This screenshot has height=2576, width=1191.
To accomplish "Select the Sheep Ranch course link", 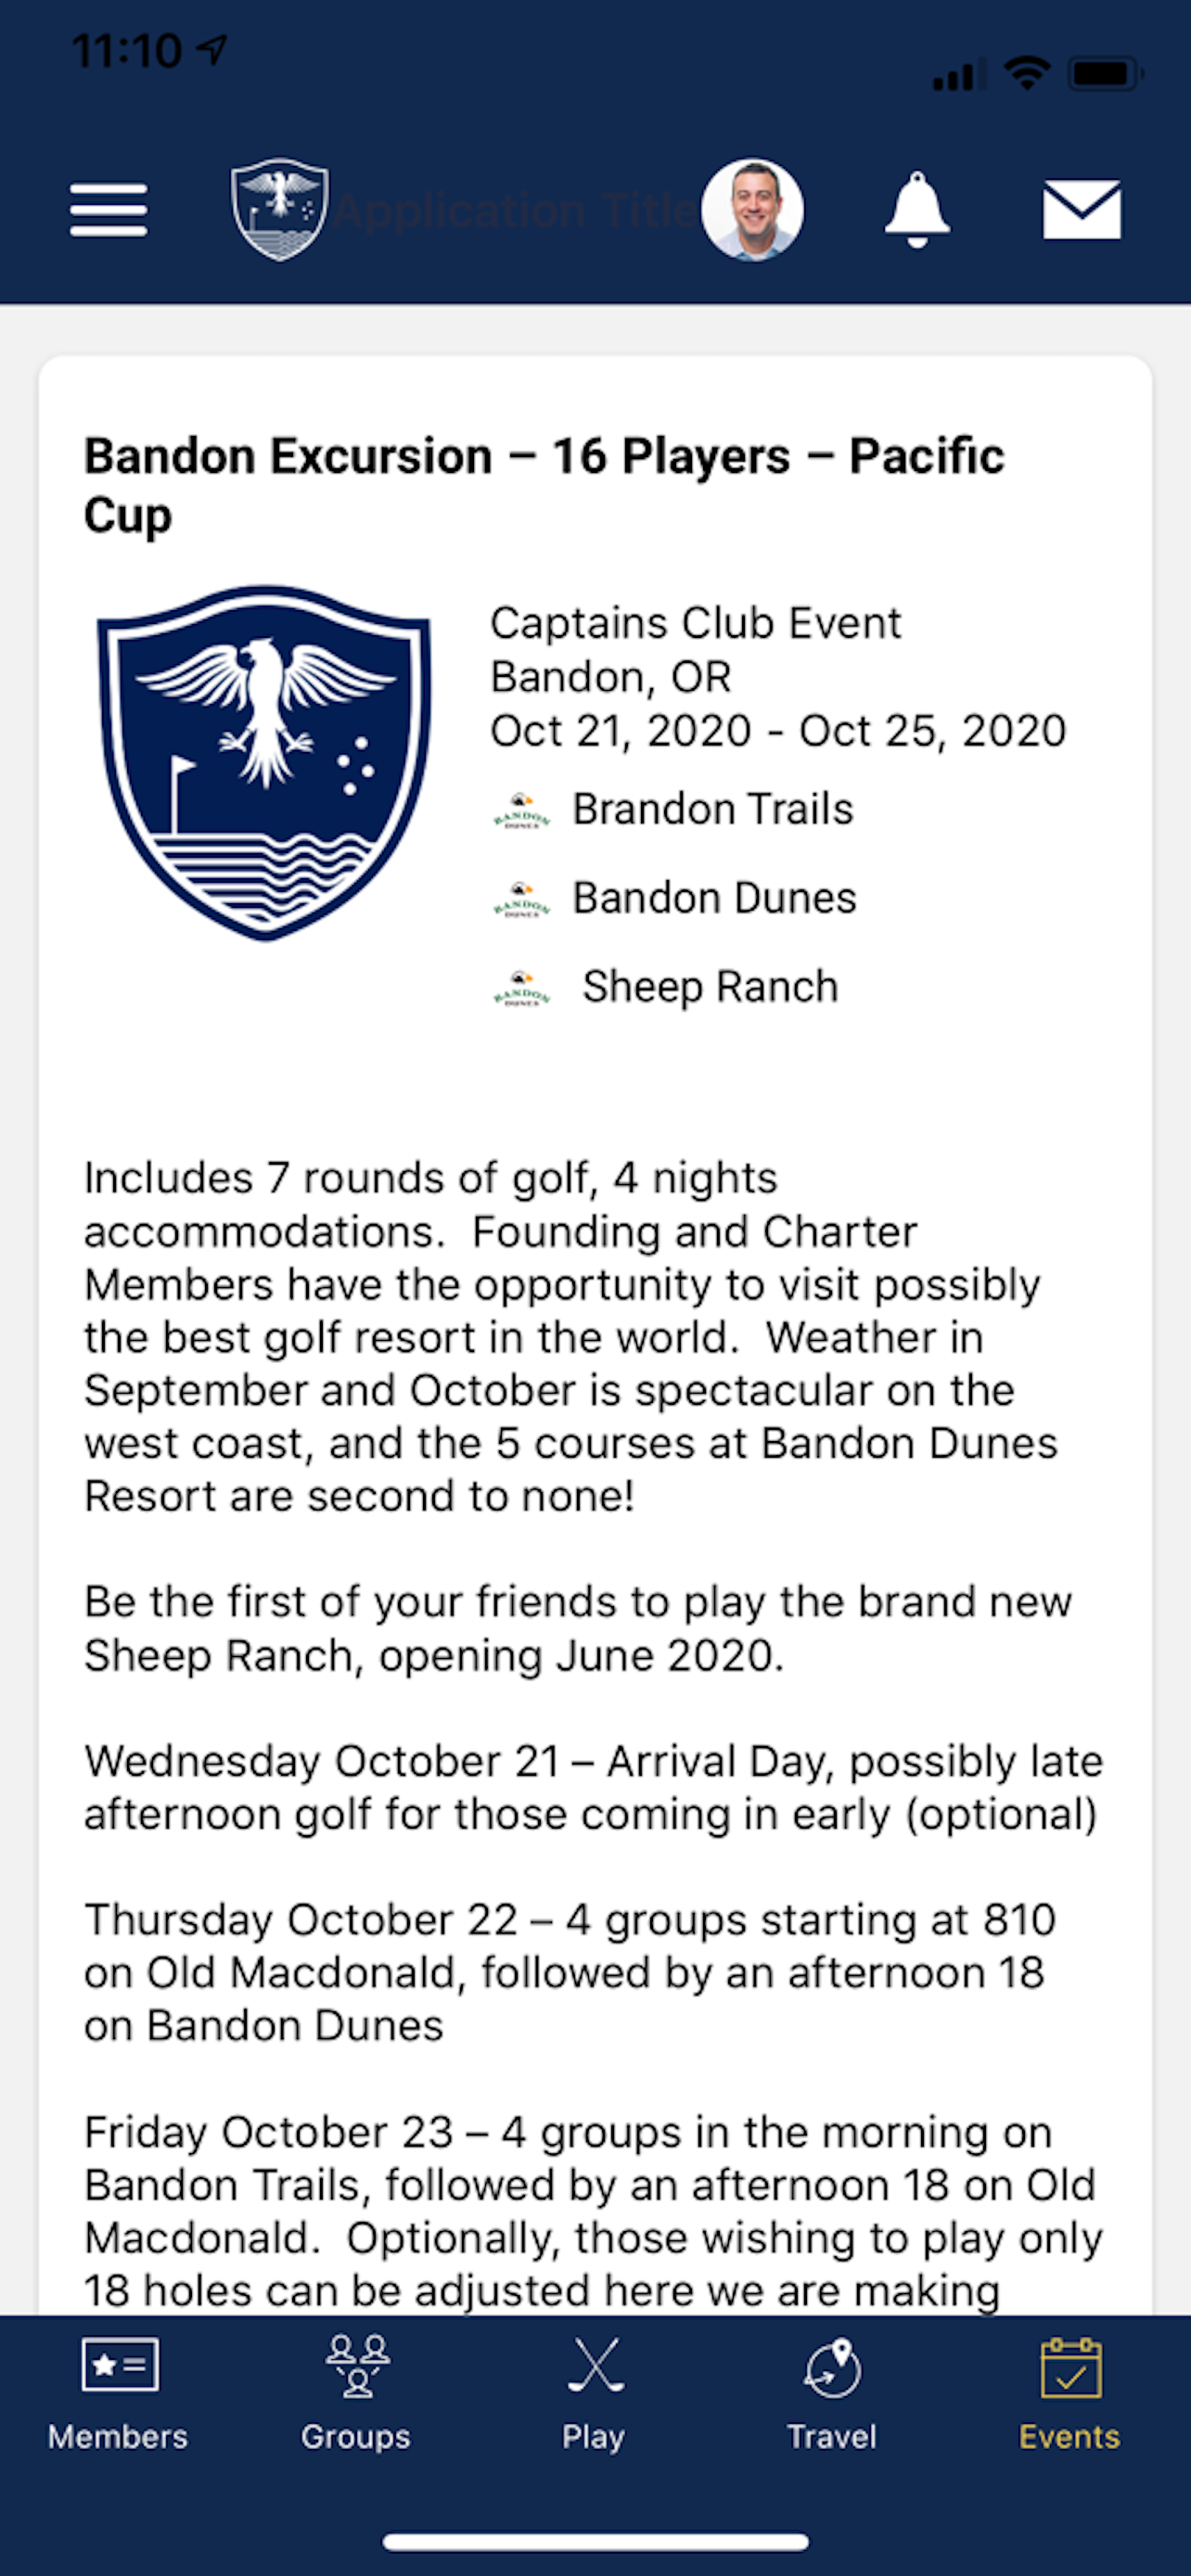I will coord(710,987).
